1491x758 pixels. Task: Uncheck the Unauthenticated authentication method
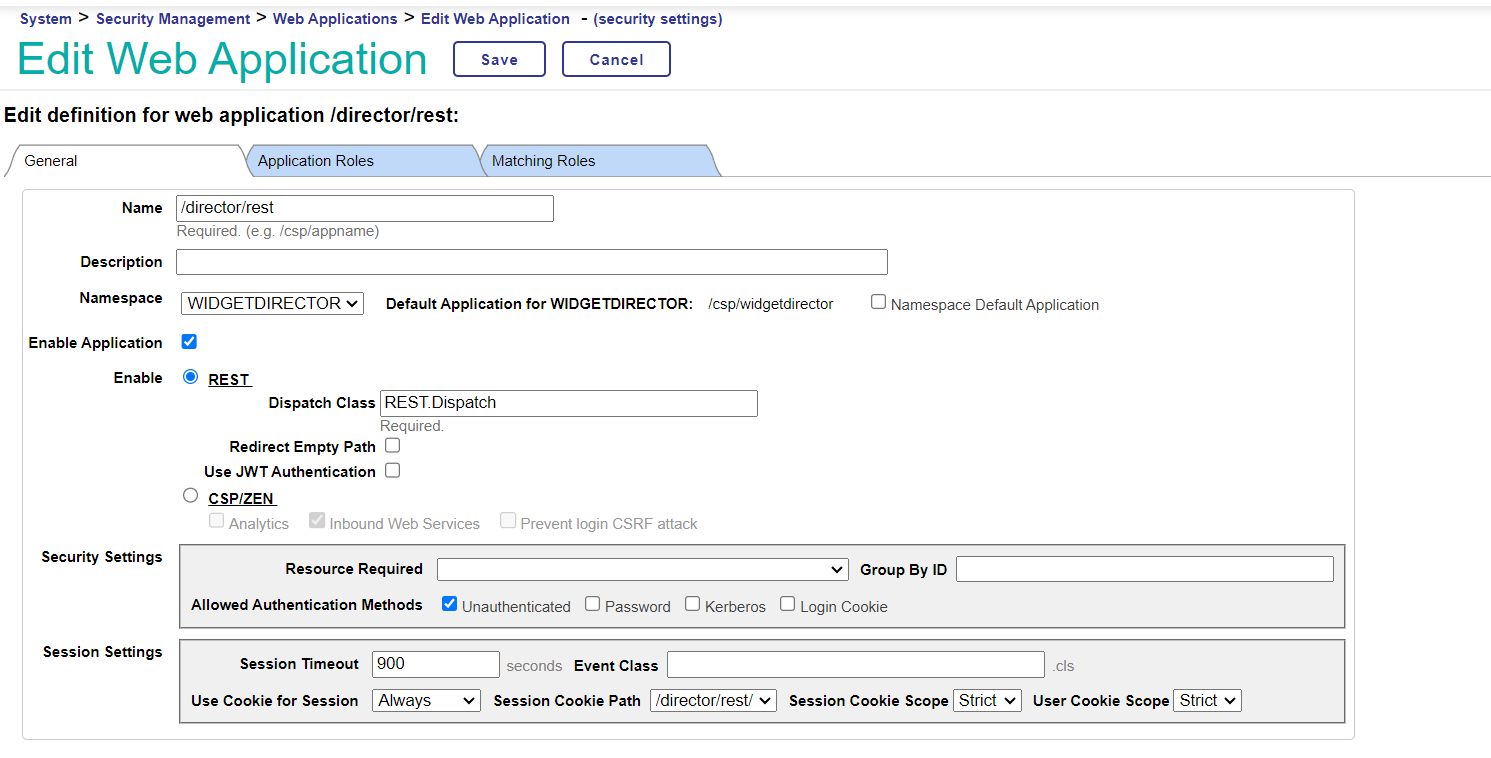450,604
